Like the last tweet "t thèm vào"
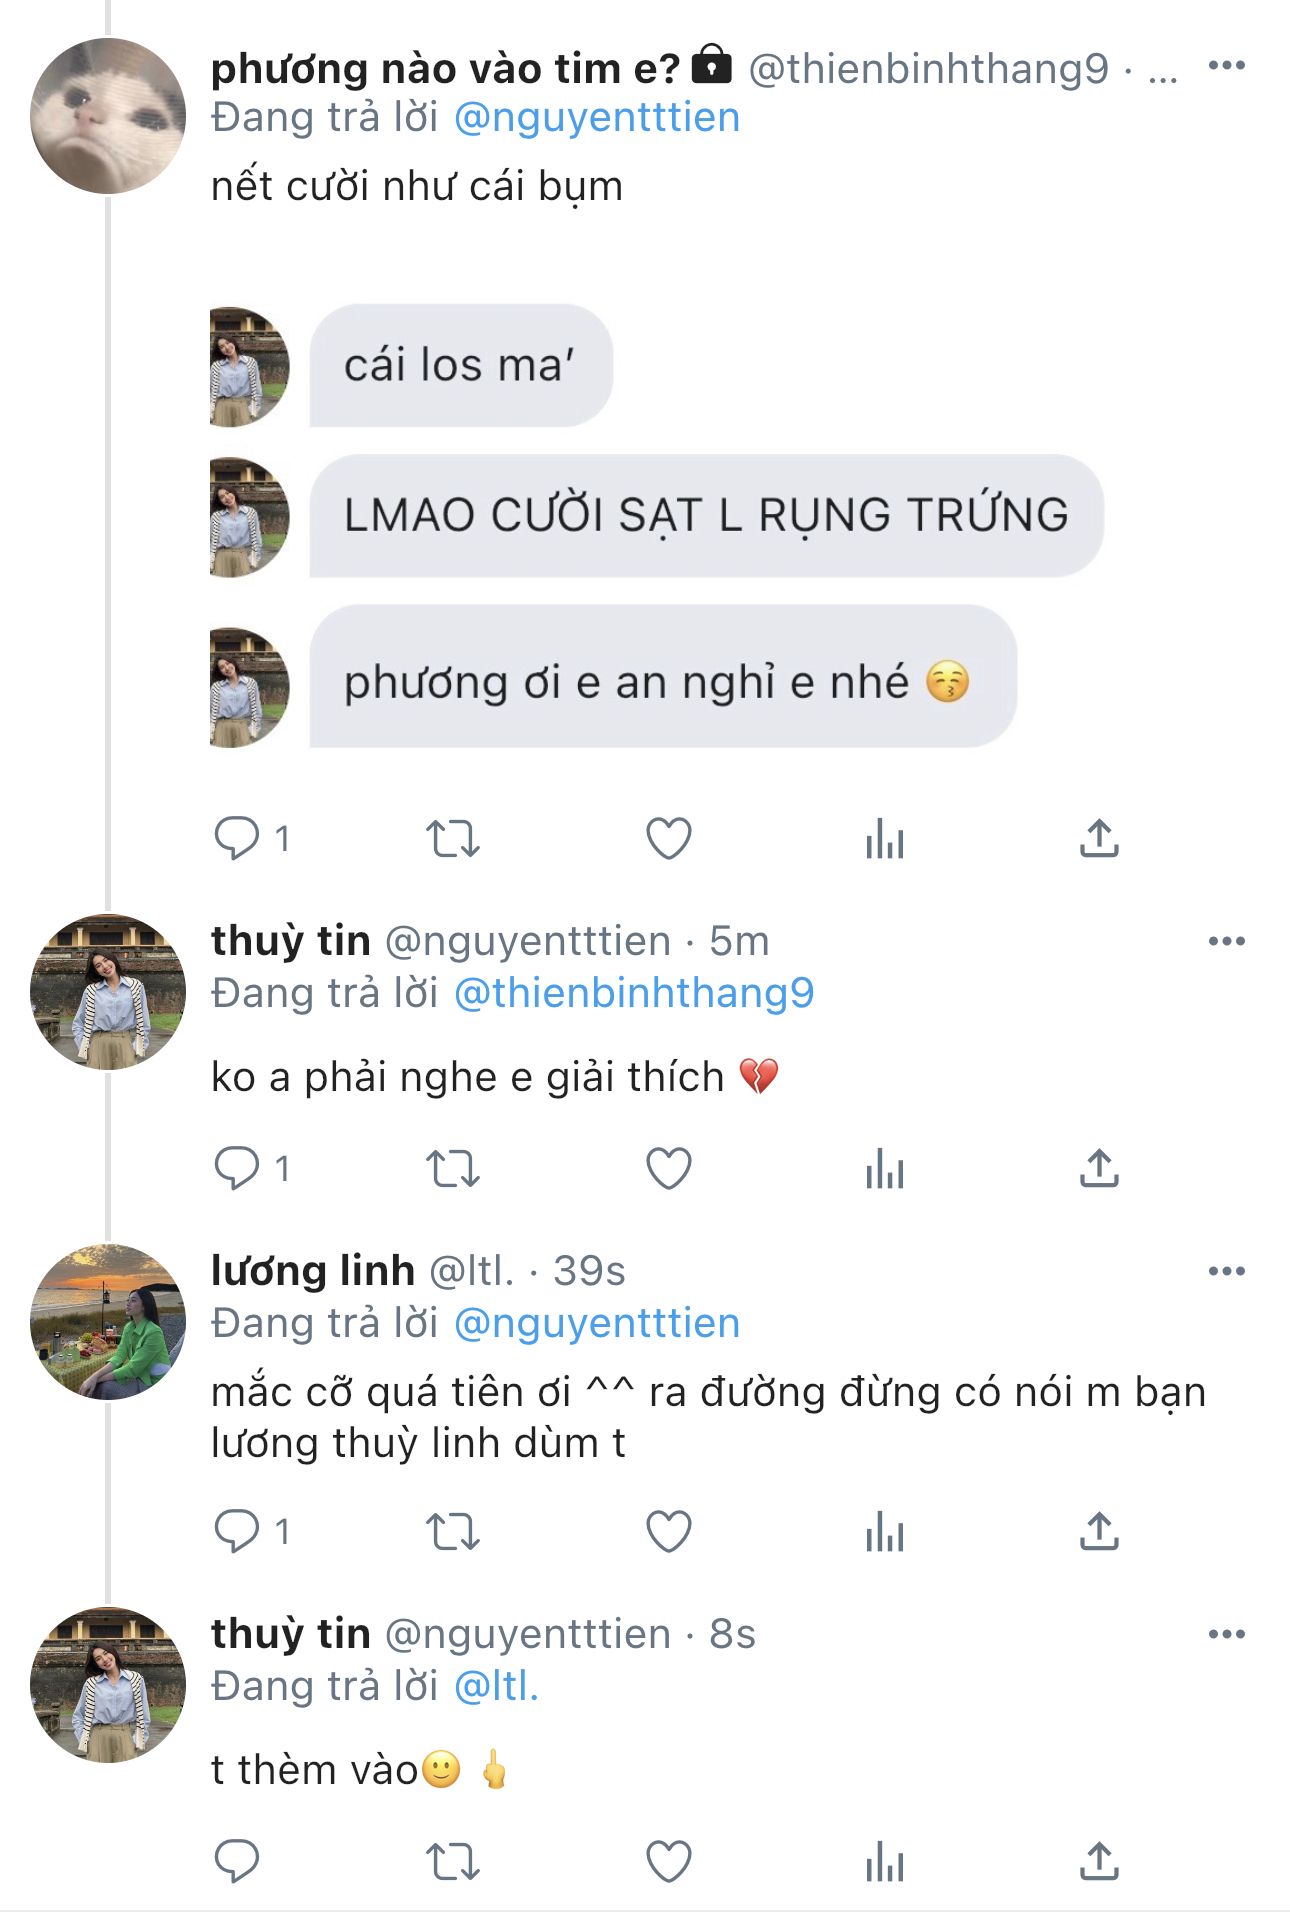Viewport: 1290px width, 1912px height. point(668,1861)
